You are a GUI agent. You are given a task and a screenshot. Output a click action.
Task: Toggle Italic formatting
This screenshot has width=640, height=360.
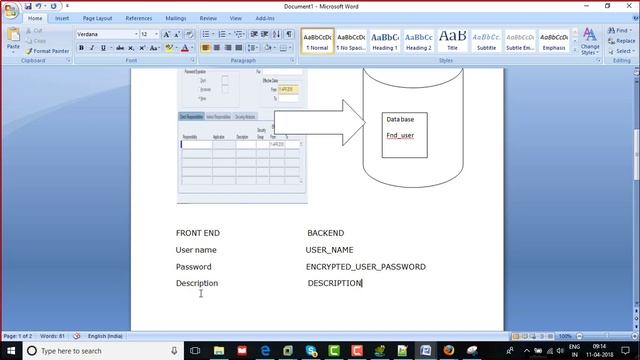92,48
